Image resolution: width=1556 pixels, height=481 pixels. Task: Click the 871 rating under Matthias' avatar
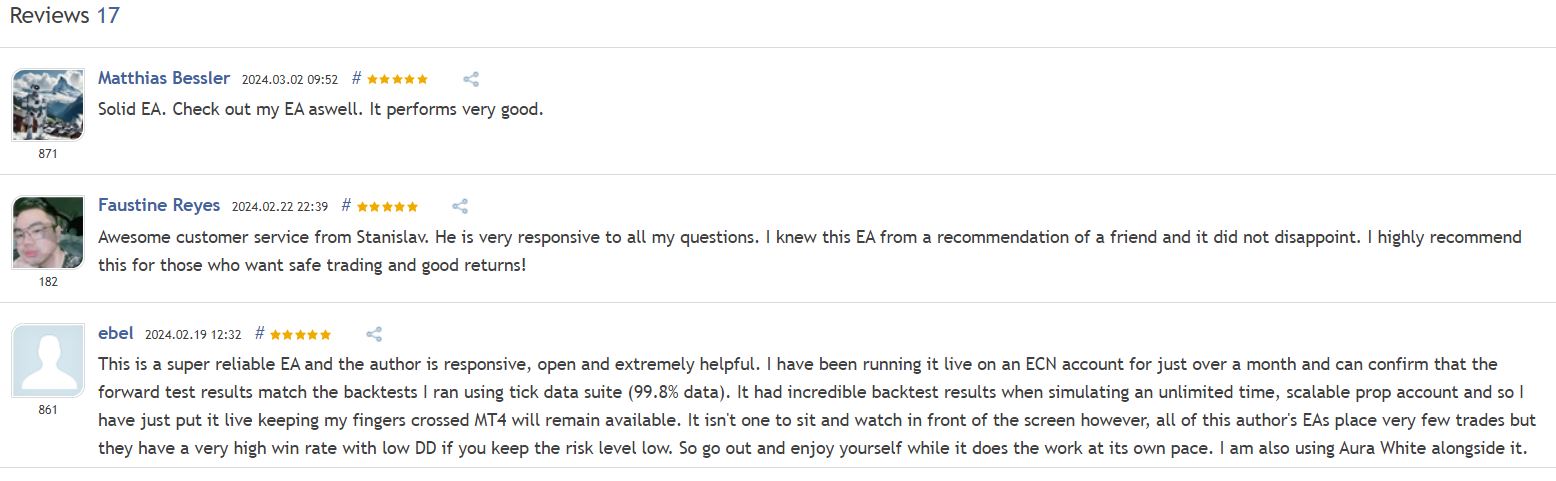pos(48,154)
